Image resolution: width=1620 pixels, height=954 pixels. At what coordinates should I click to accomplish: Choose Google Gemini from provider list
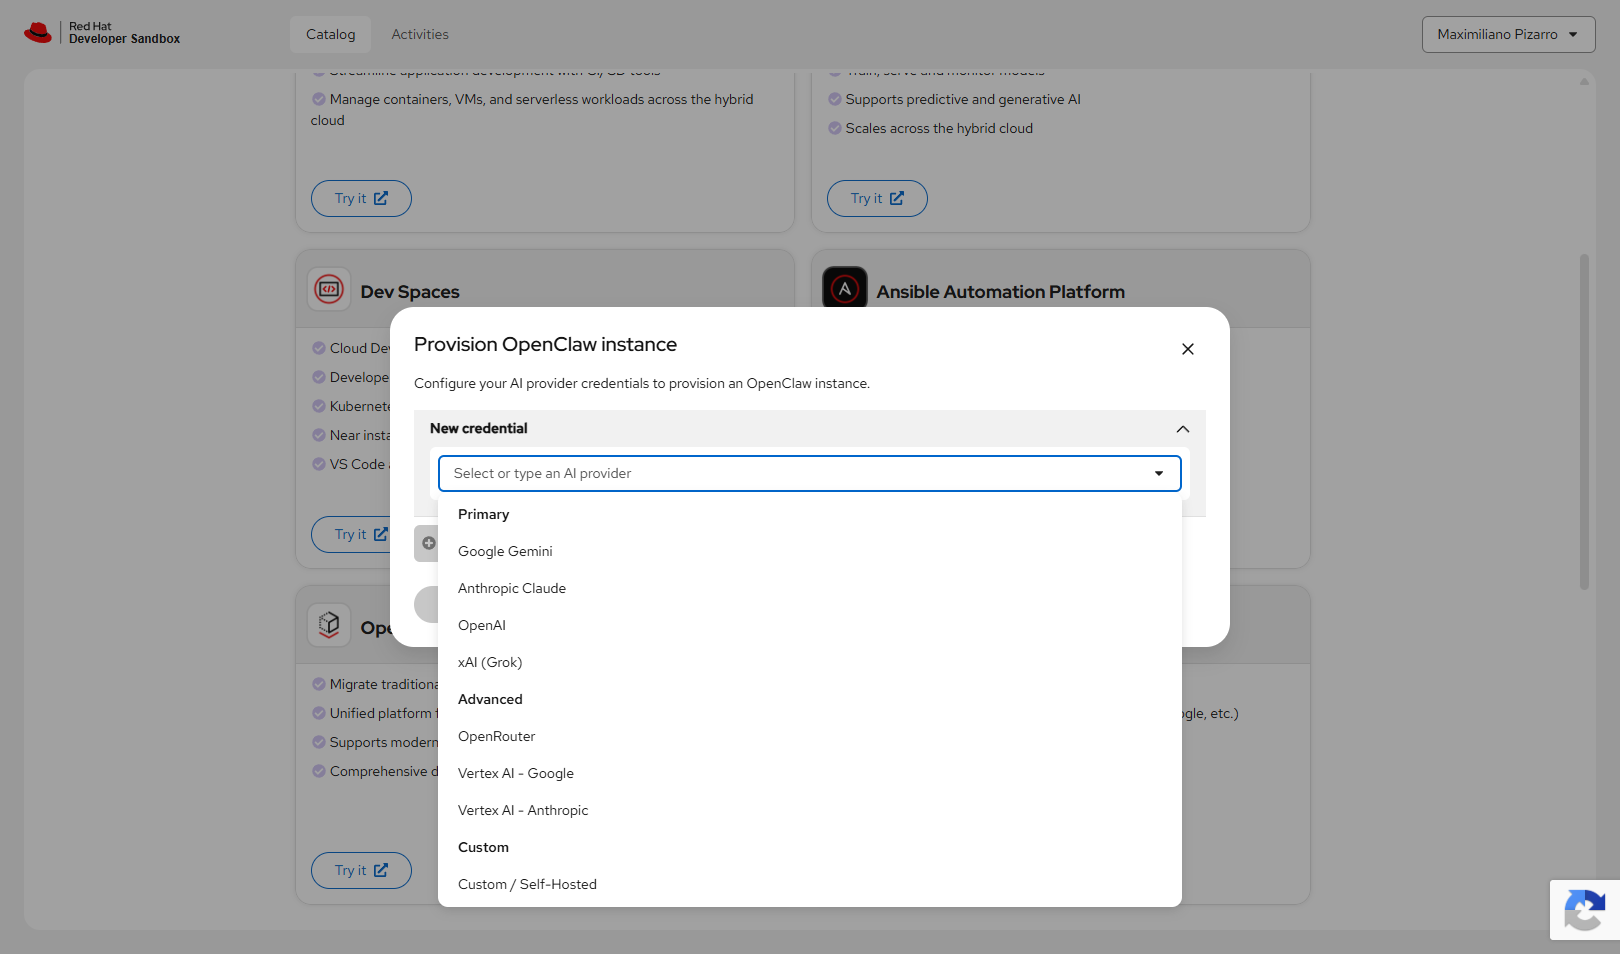click(x=810, y=551)
